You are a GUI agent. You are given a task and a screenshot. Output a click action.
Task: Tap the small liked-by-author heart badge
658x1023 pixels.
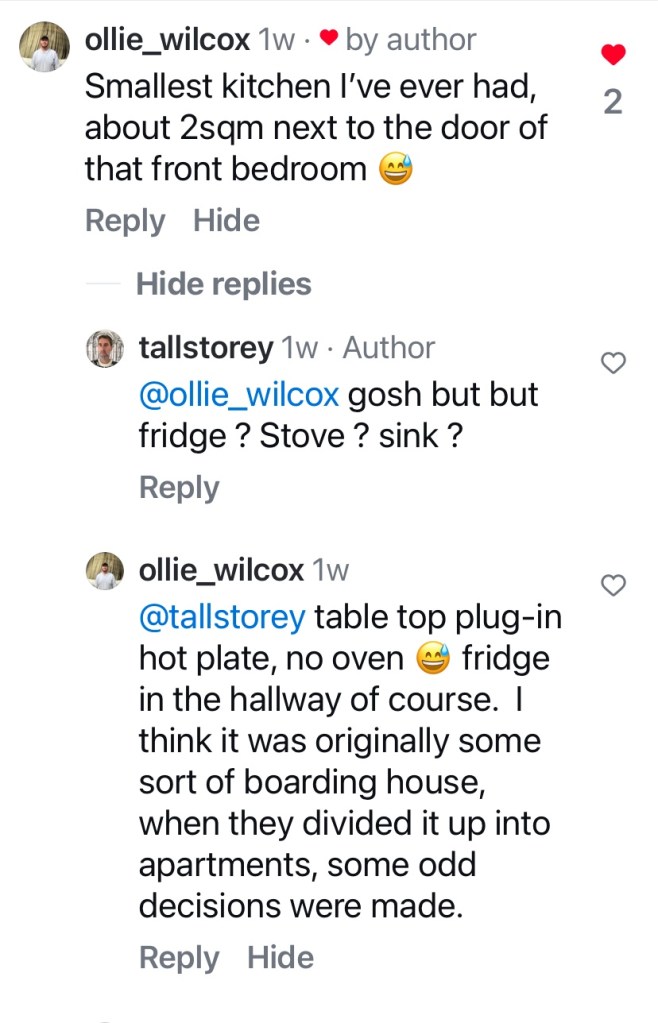click(329, 40)
